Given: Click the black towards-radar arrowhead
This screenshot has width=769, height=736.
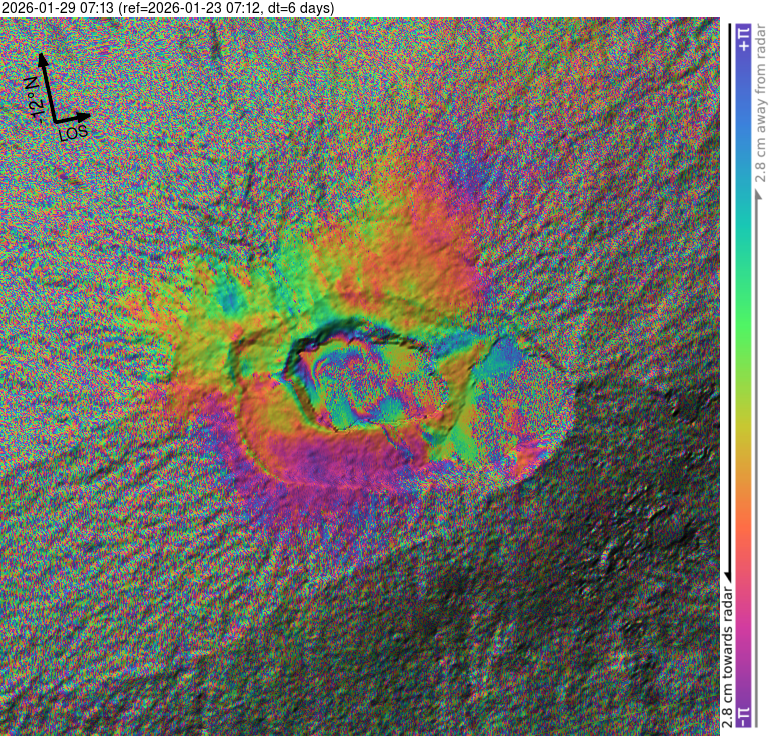Looking at the screenshot, I should pyautogui.click(x=727, y=575).
